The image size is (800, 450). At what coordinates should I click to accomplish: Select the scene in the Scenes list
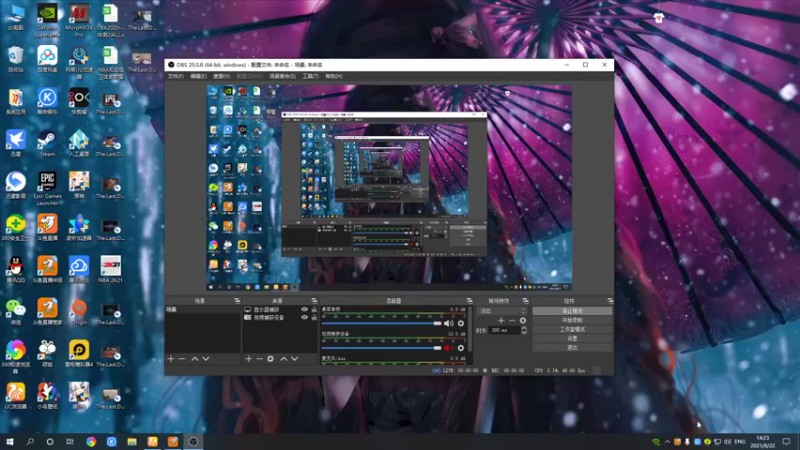click(203, 309)
